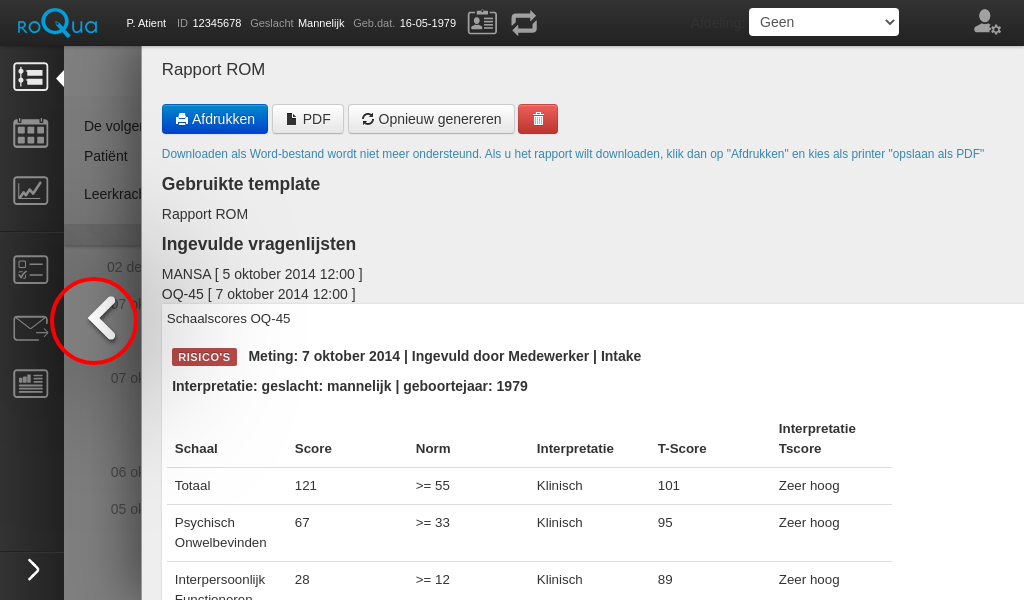The image size is (1024, 600).
Task: Click the switch patient arrows icon
Action: (x=524, y=22)
